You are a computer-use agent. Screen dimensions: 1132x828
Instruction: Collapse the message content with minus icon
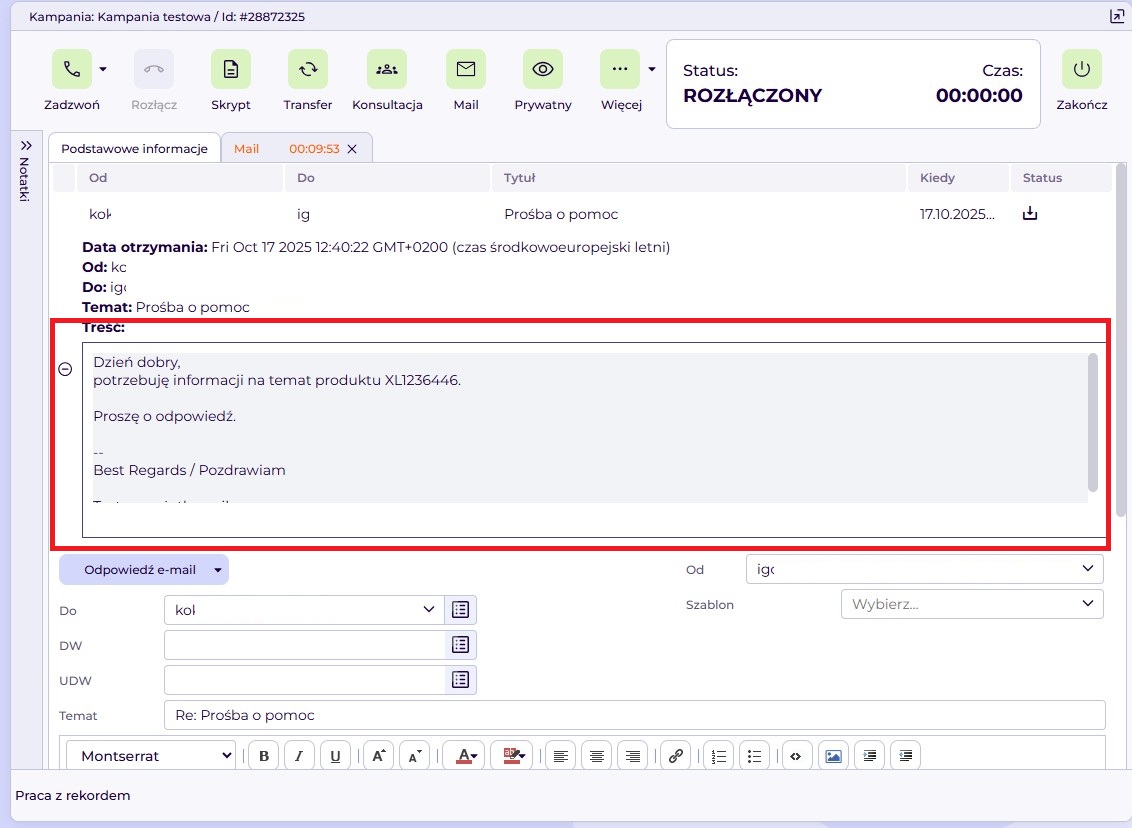tap(65, 369)
